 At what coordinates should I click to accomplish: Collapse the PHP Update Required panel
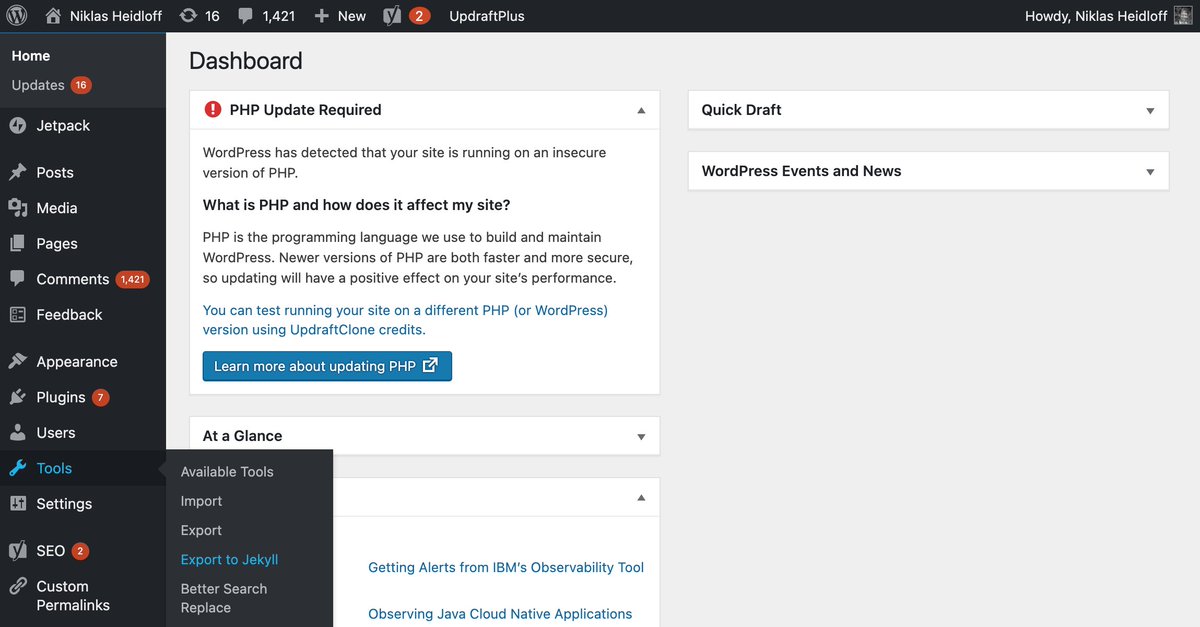tap(641, 110)
